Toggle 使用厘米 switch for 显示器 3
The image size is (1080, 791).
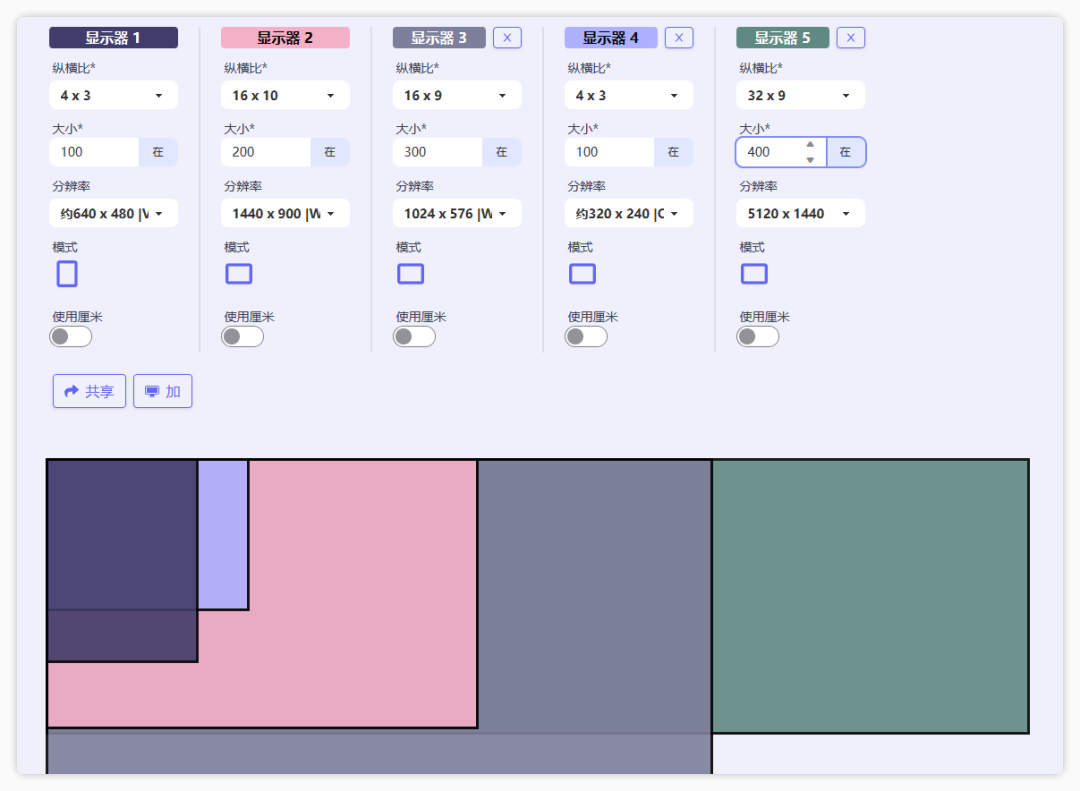click(415, 337)
